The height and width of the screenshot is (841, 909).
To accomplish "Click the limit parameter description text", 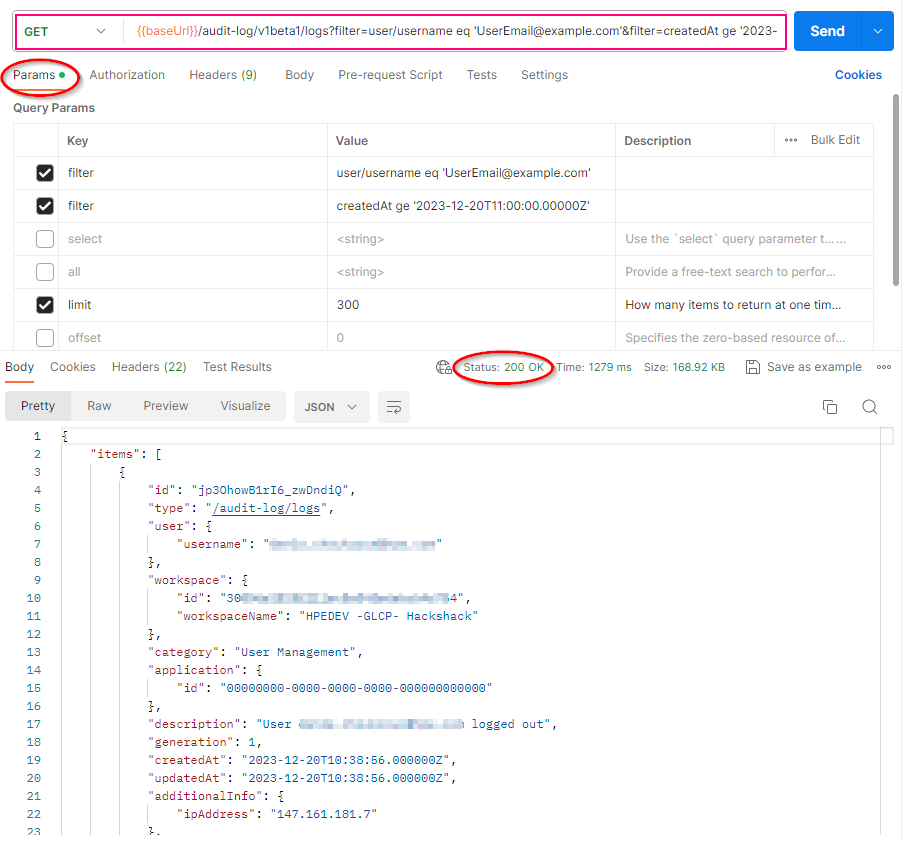I will [733, 305].
